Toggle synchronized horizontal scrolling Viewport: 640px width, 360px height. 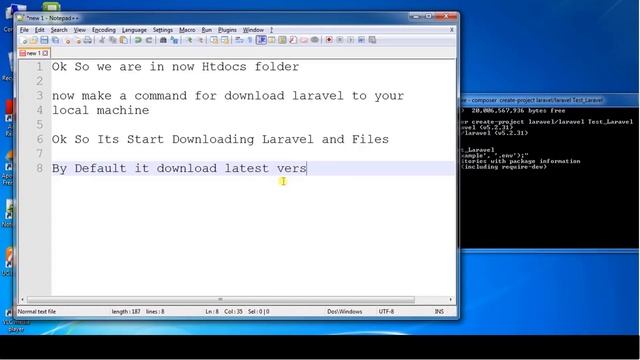[225, 40]
